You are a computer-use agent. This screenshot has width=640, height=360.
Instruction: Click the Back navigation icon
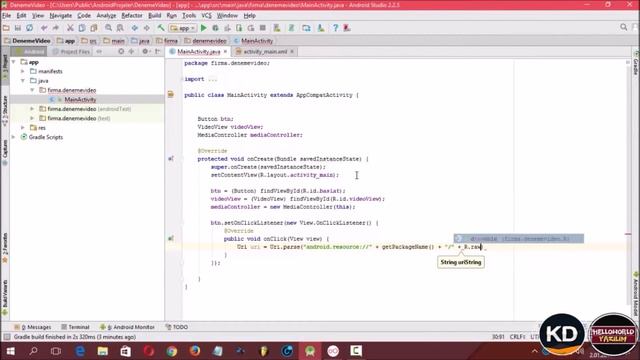pos(134,28)
